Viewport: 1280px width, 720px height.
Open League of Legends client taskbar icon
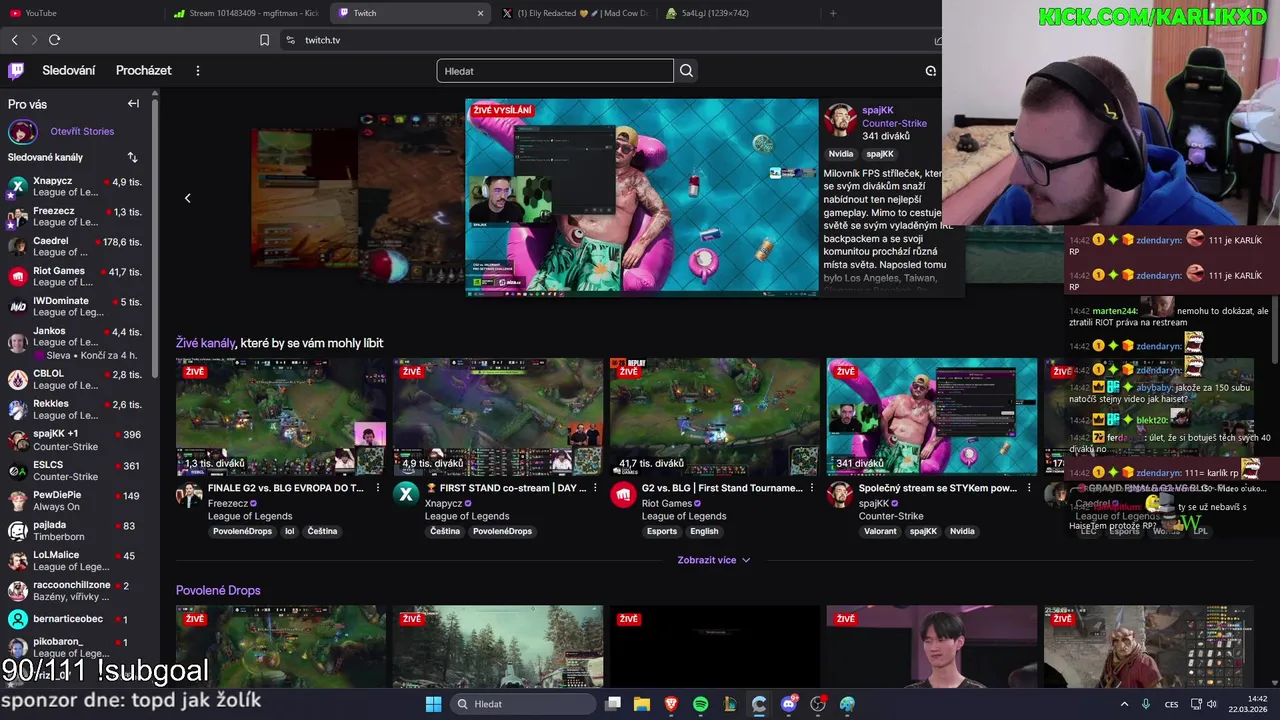tap(730, 704)
